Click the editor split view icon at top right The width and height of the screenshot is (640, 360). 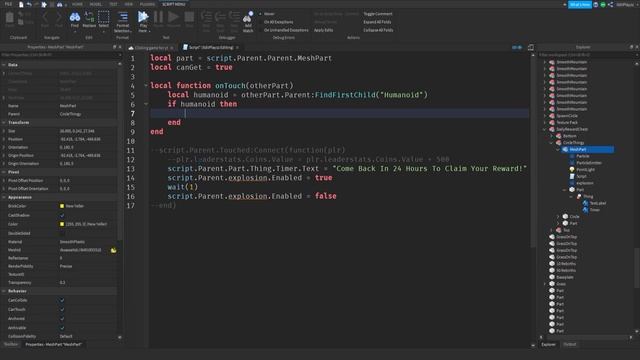pyautogui.click(x=531, y=47)
